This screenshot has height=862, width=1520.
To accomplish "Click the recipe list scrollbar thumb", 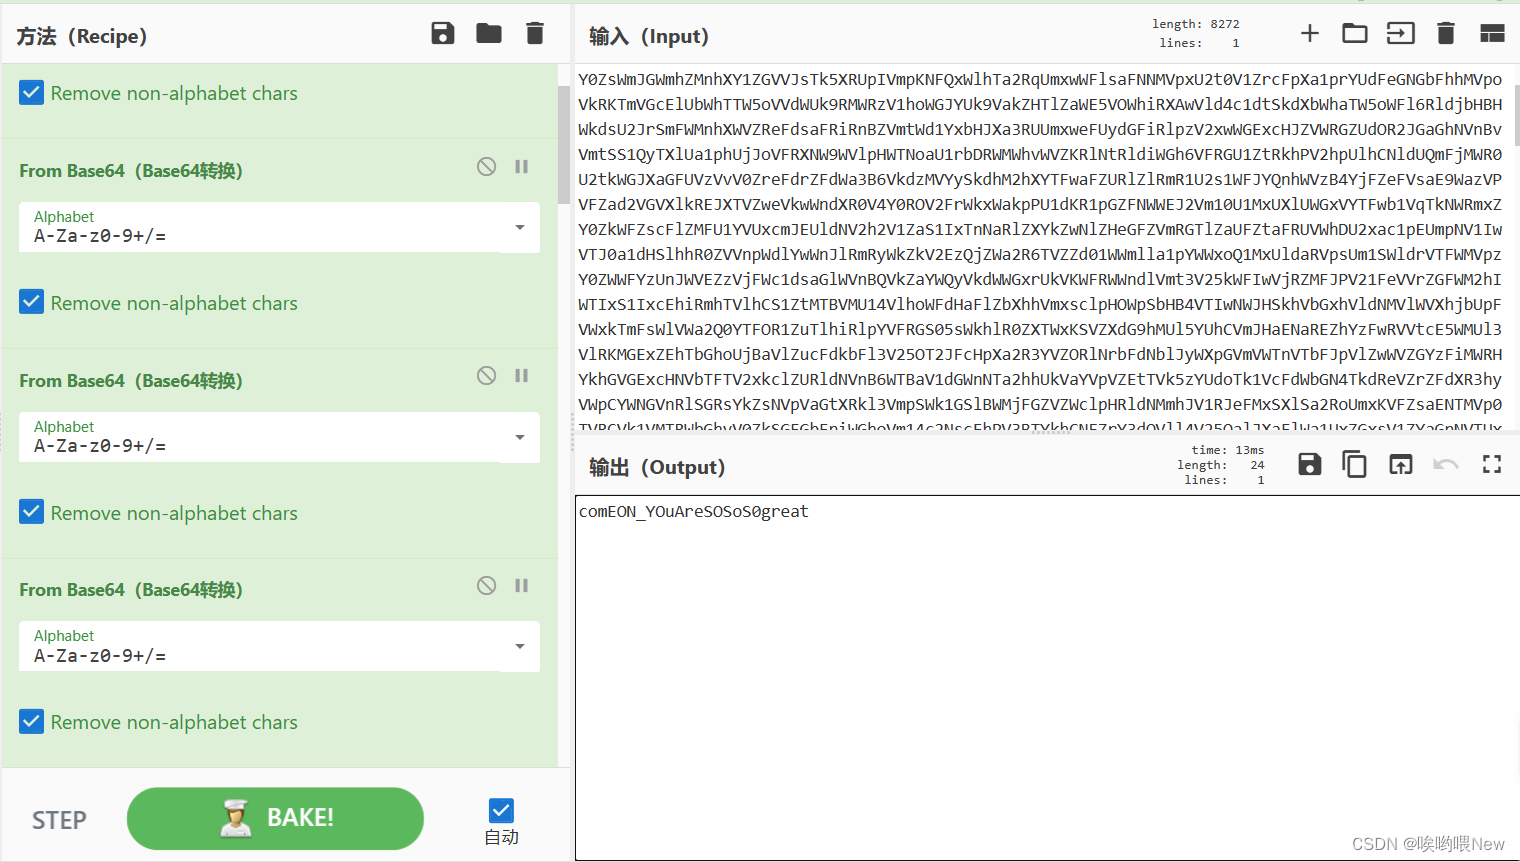I will click(x=564, y=144).
